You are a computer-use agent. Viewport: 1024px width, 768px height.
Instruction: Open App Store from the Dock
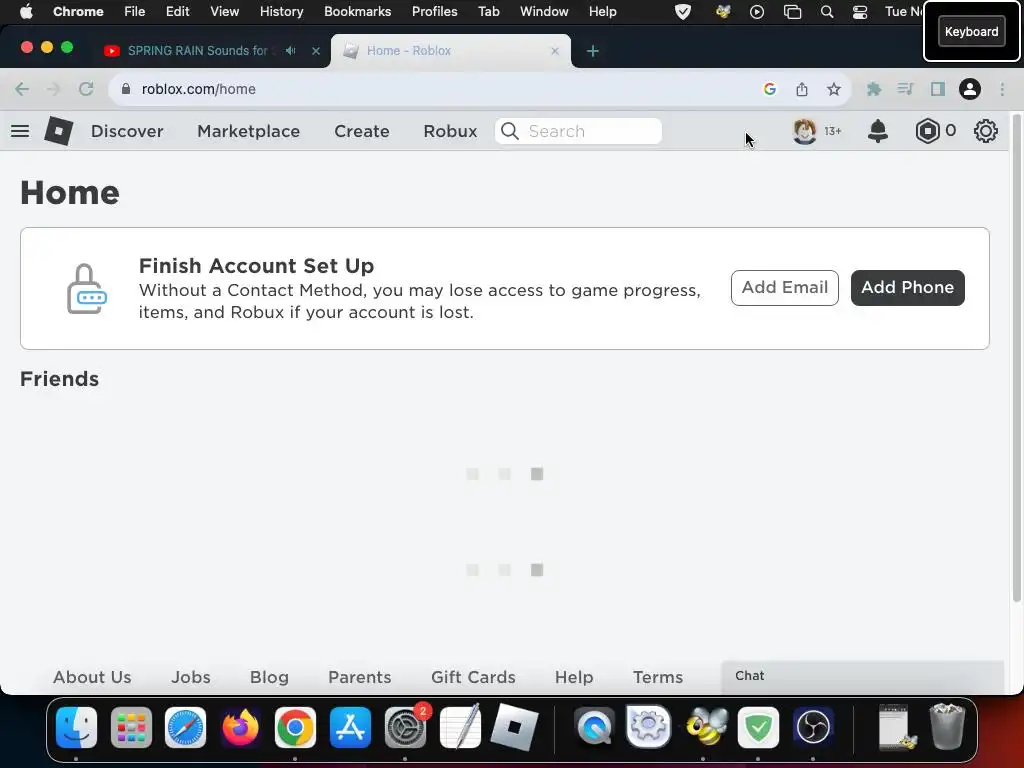click(351, 727)
